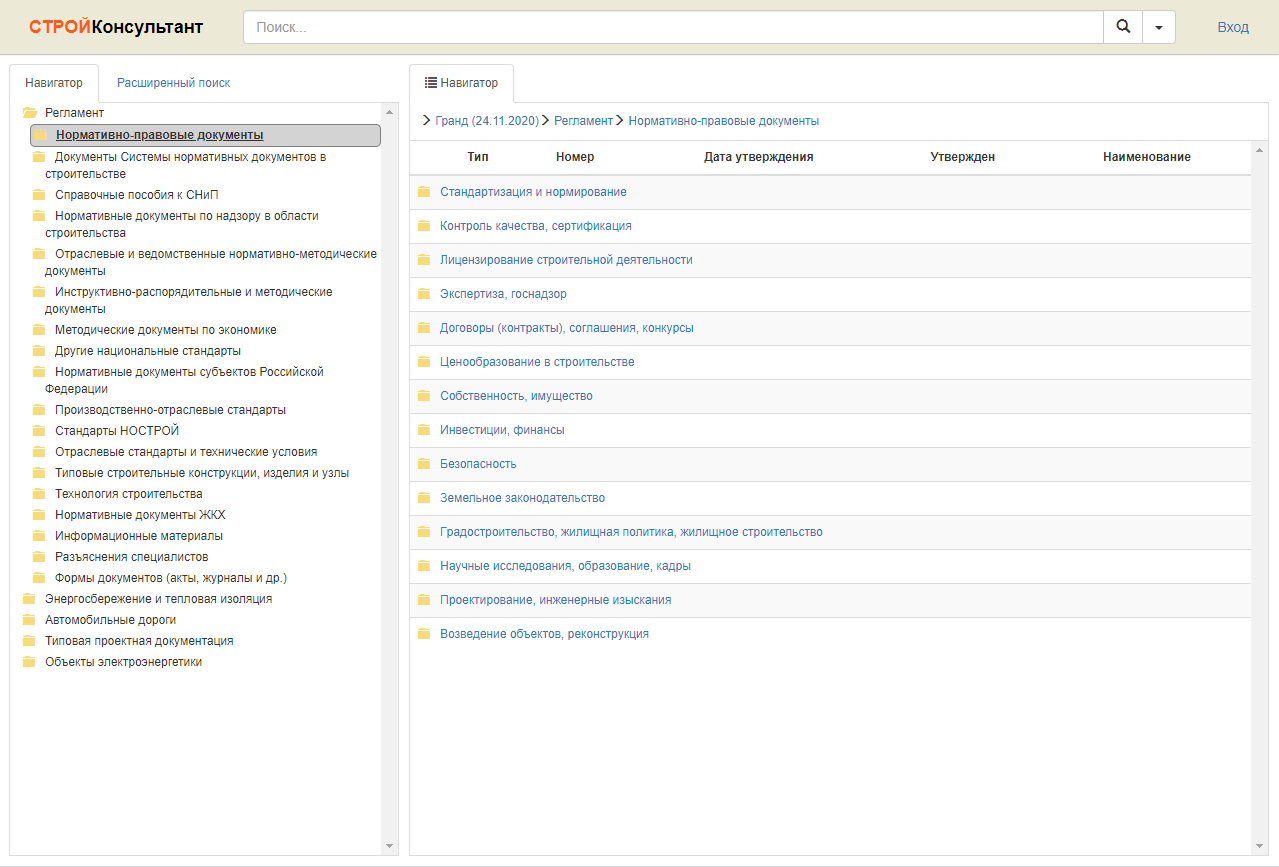Viewport: 1279px width, 867px height.
Task: Open the search options dropdown arrow
Action: coord(1158,27)
